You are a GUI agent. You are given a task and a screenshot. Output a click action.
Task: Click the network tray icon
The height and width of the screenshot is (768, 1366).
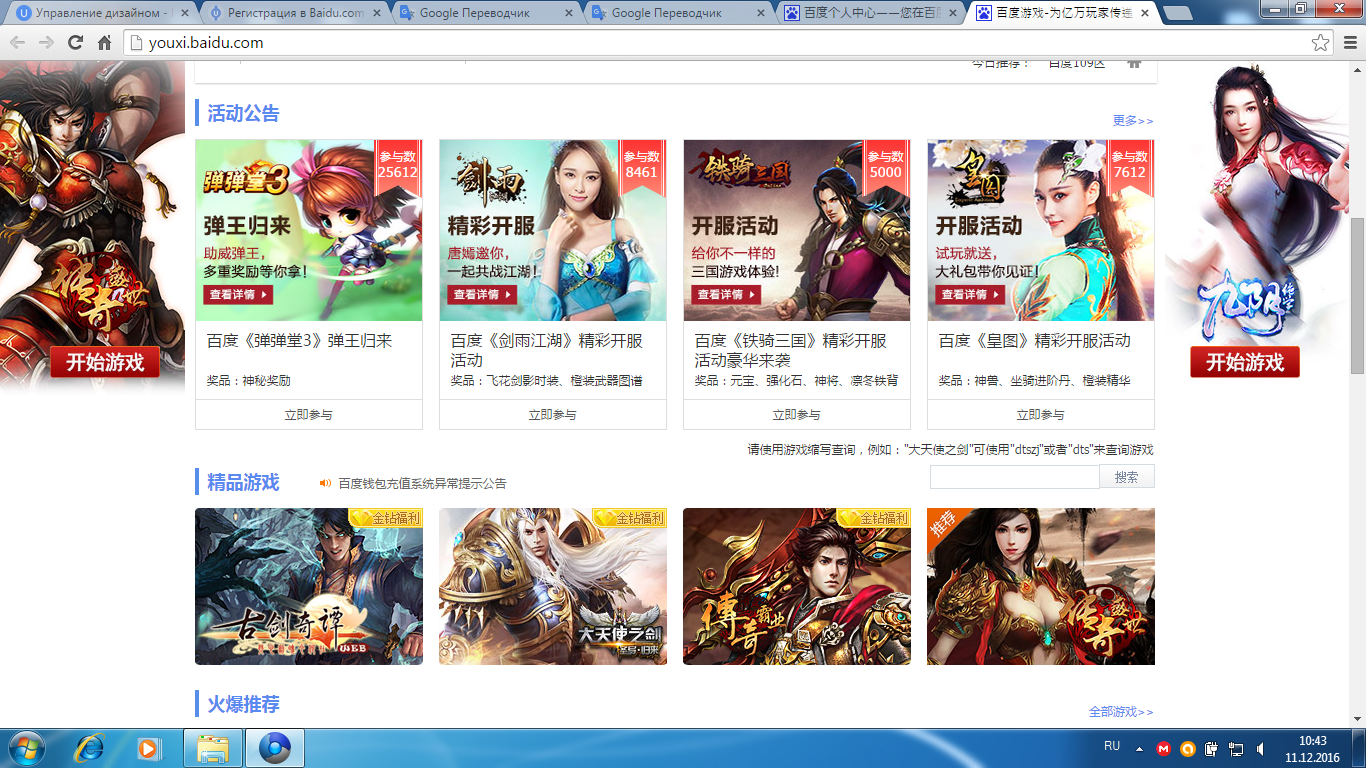1236,748
